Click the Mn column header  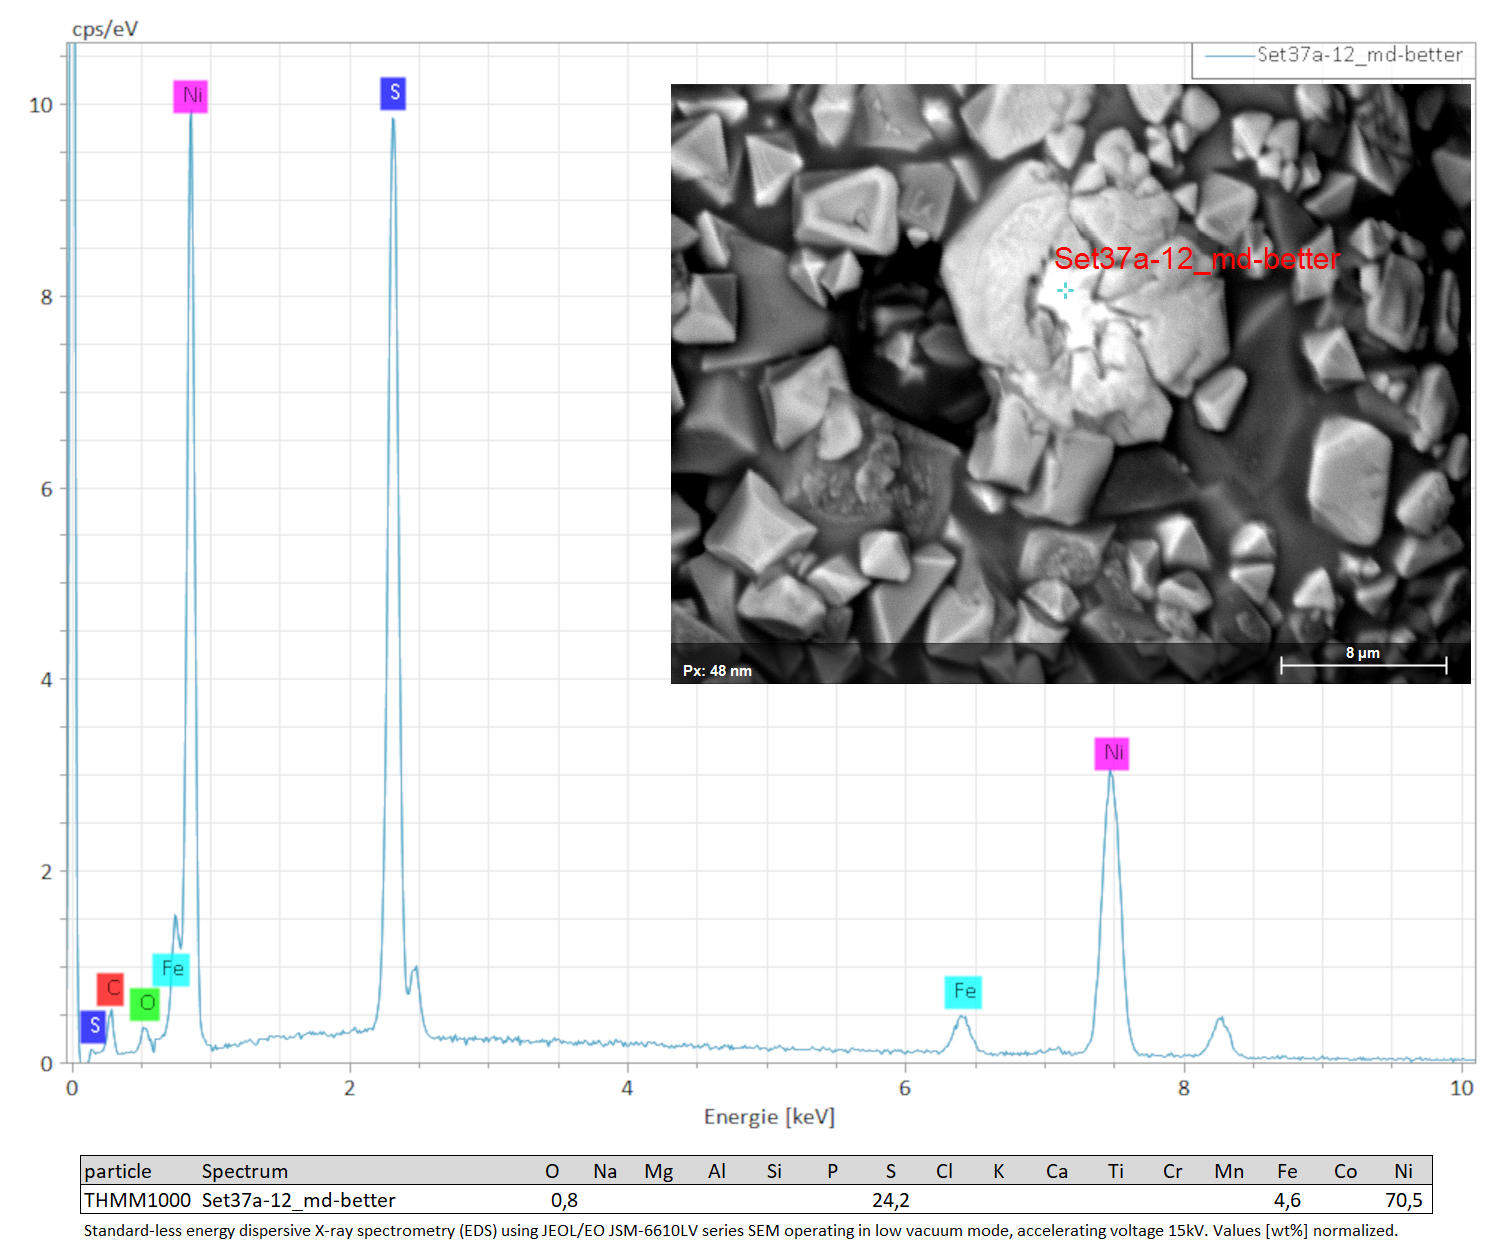pyautogui.click(x=1229, y=1171)
